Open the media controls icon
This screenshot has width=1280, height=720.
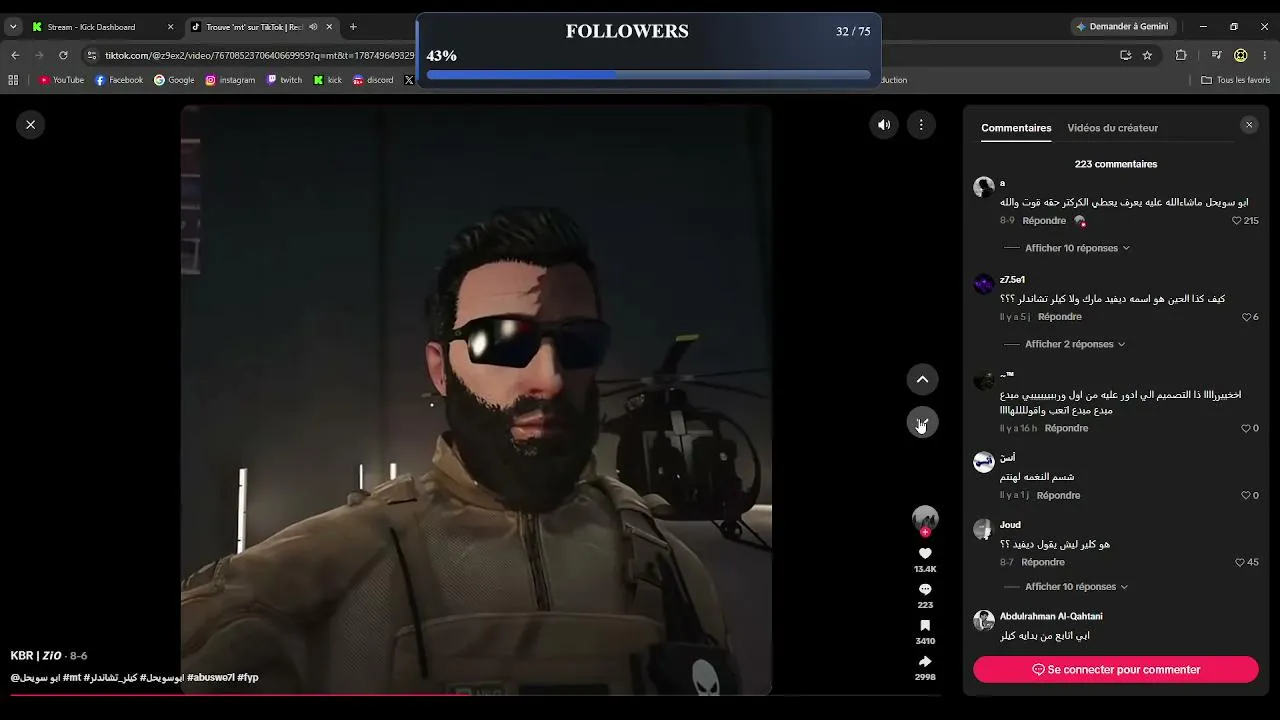[1217, 55]
